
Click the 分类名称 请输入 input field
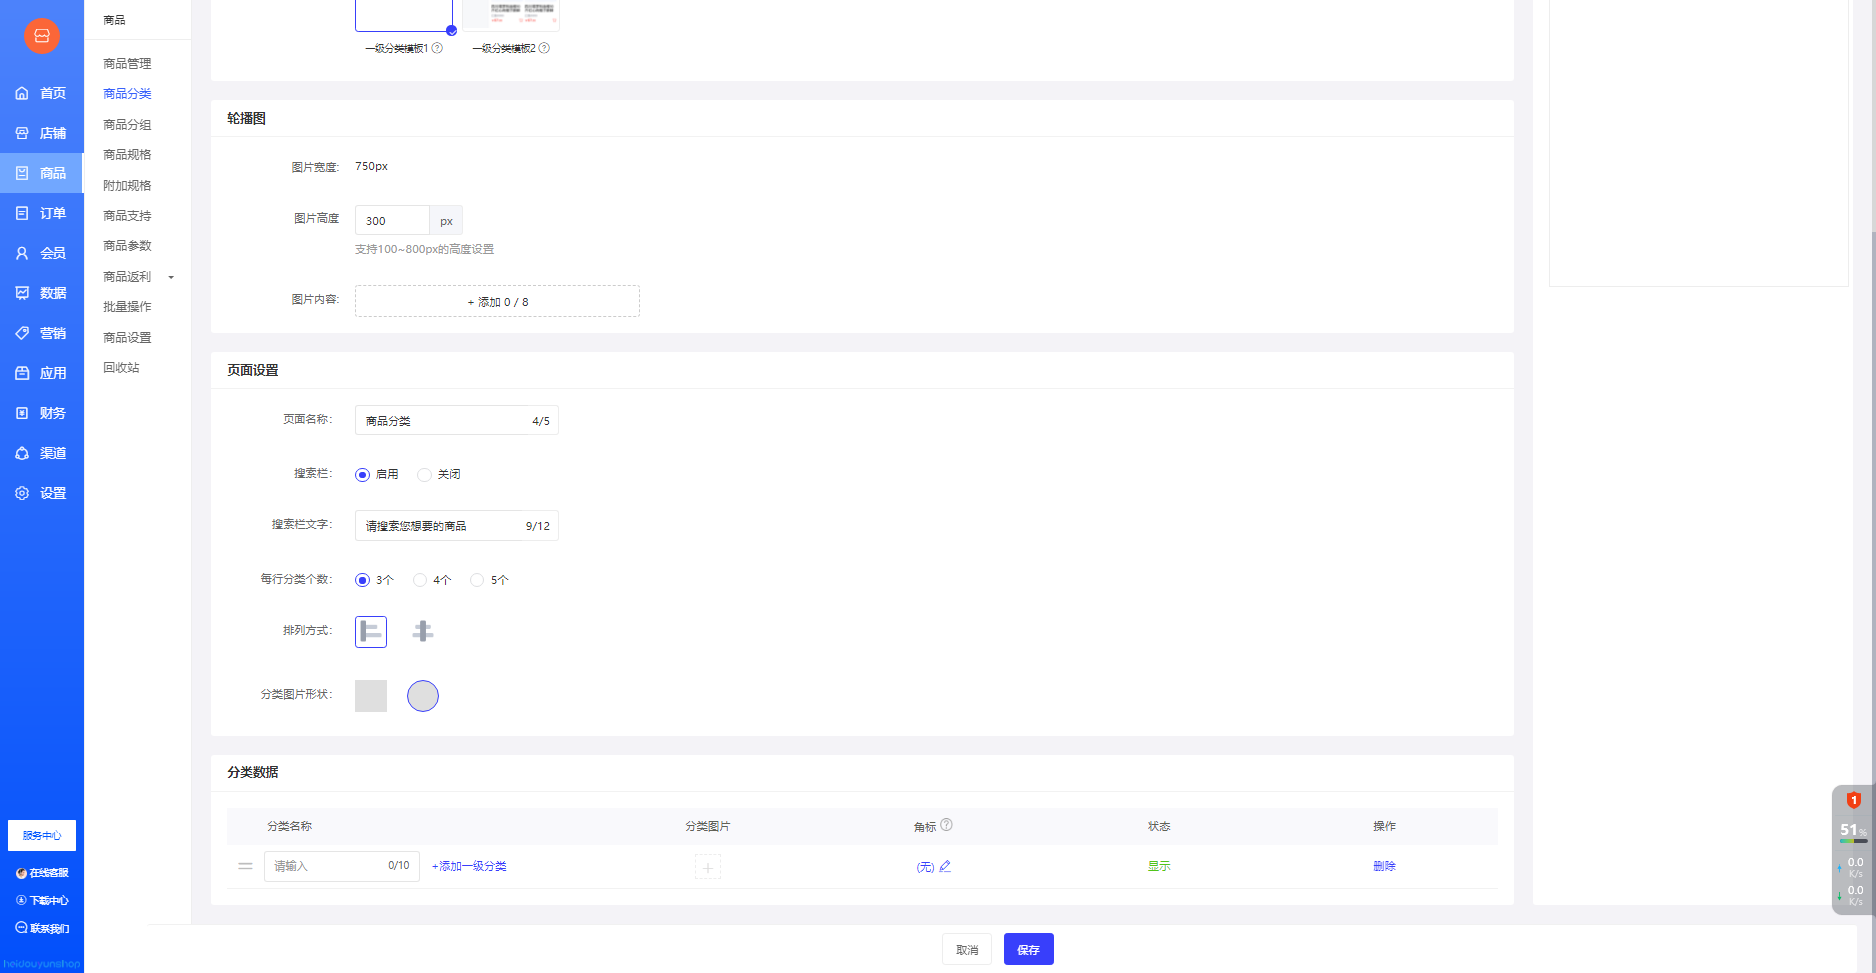tap(342, 866)
